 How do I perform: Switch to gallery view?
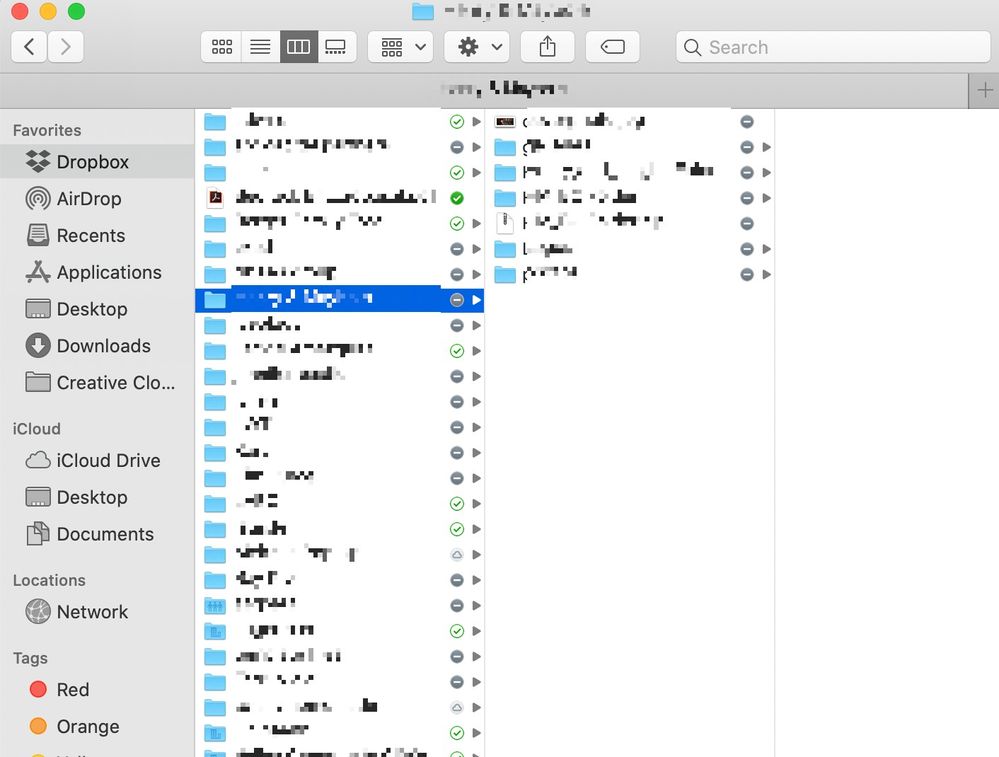tap(336, 46)
